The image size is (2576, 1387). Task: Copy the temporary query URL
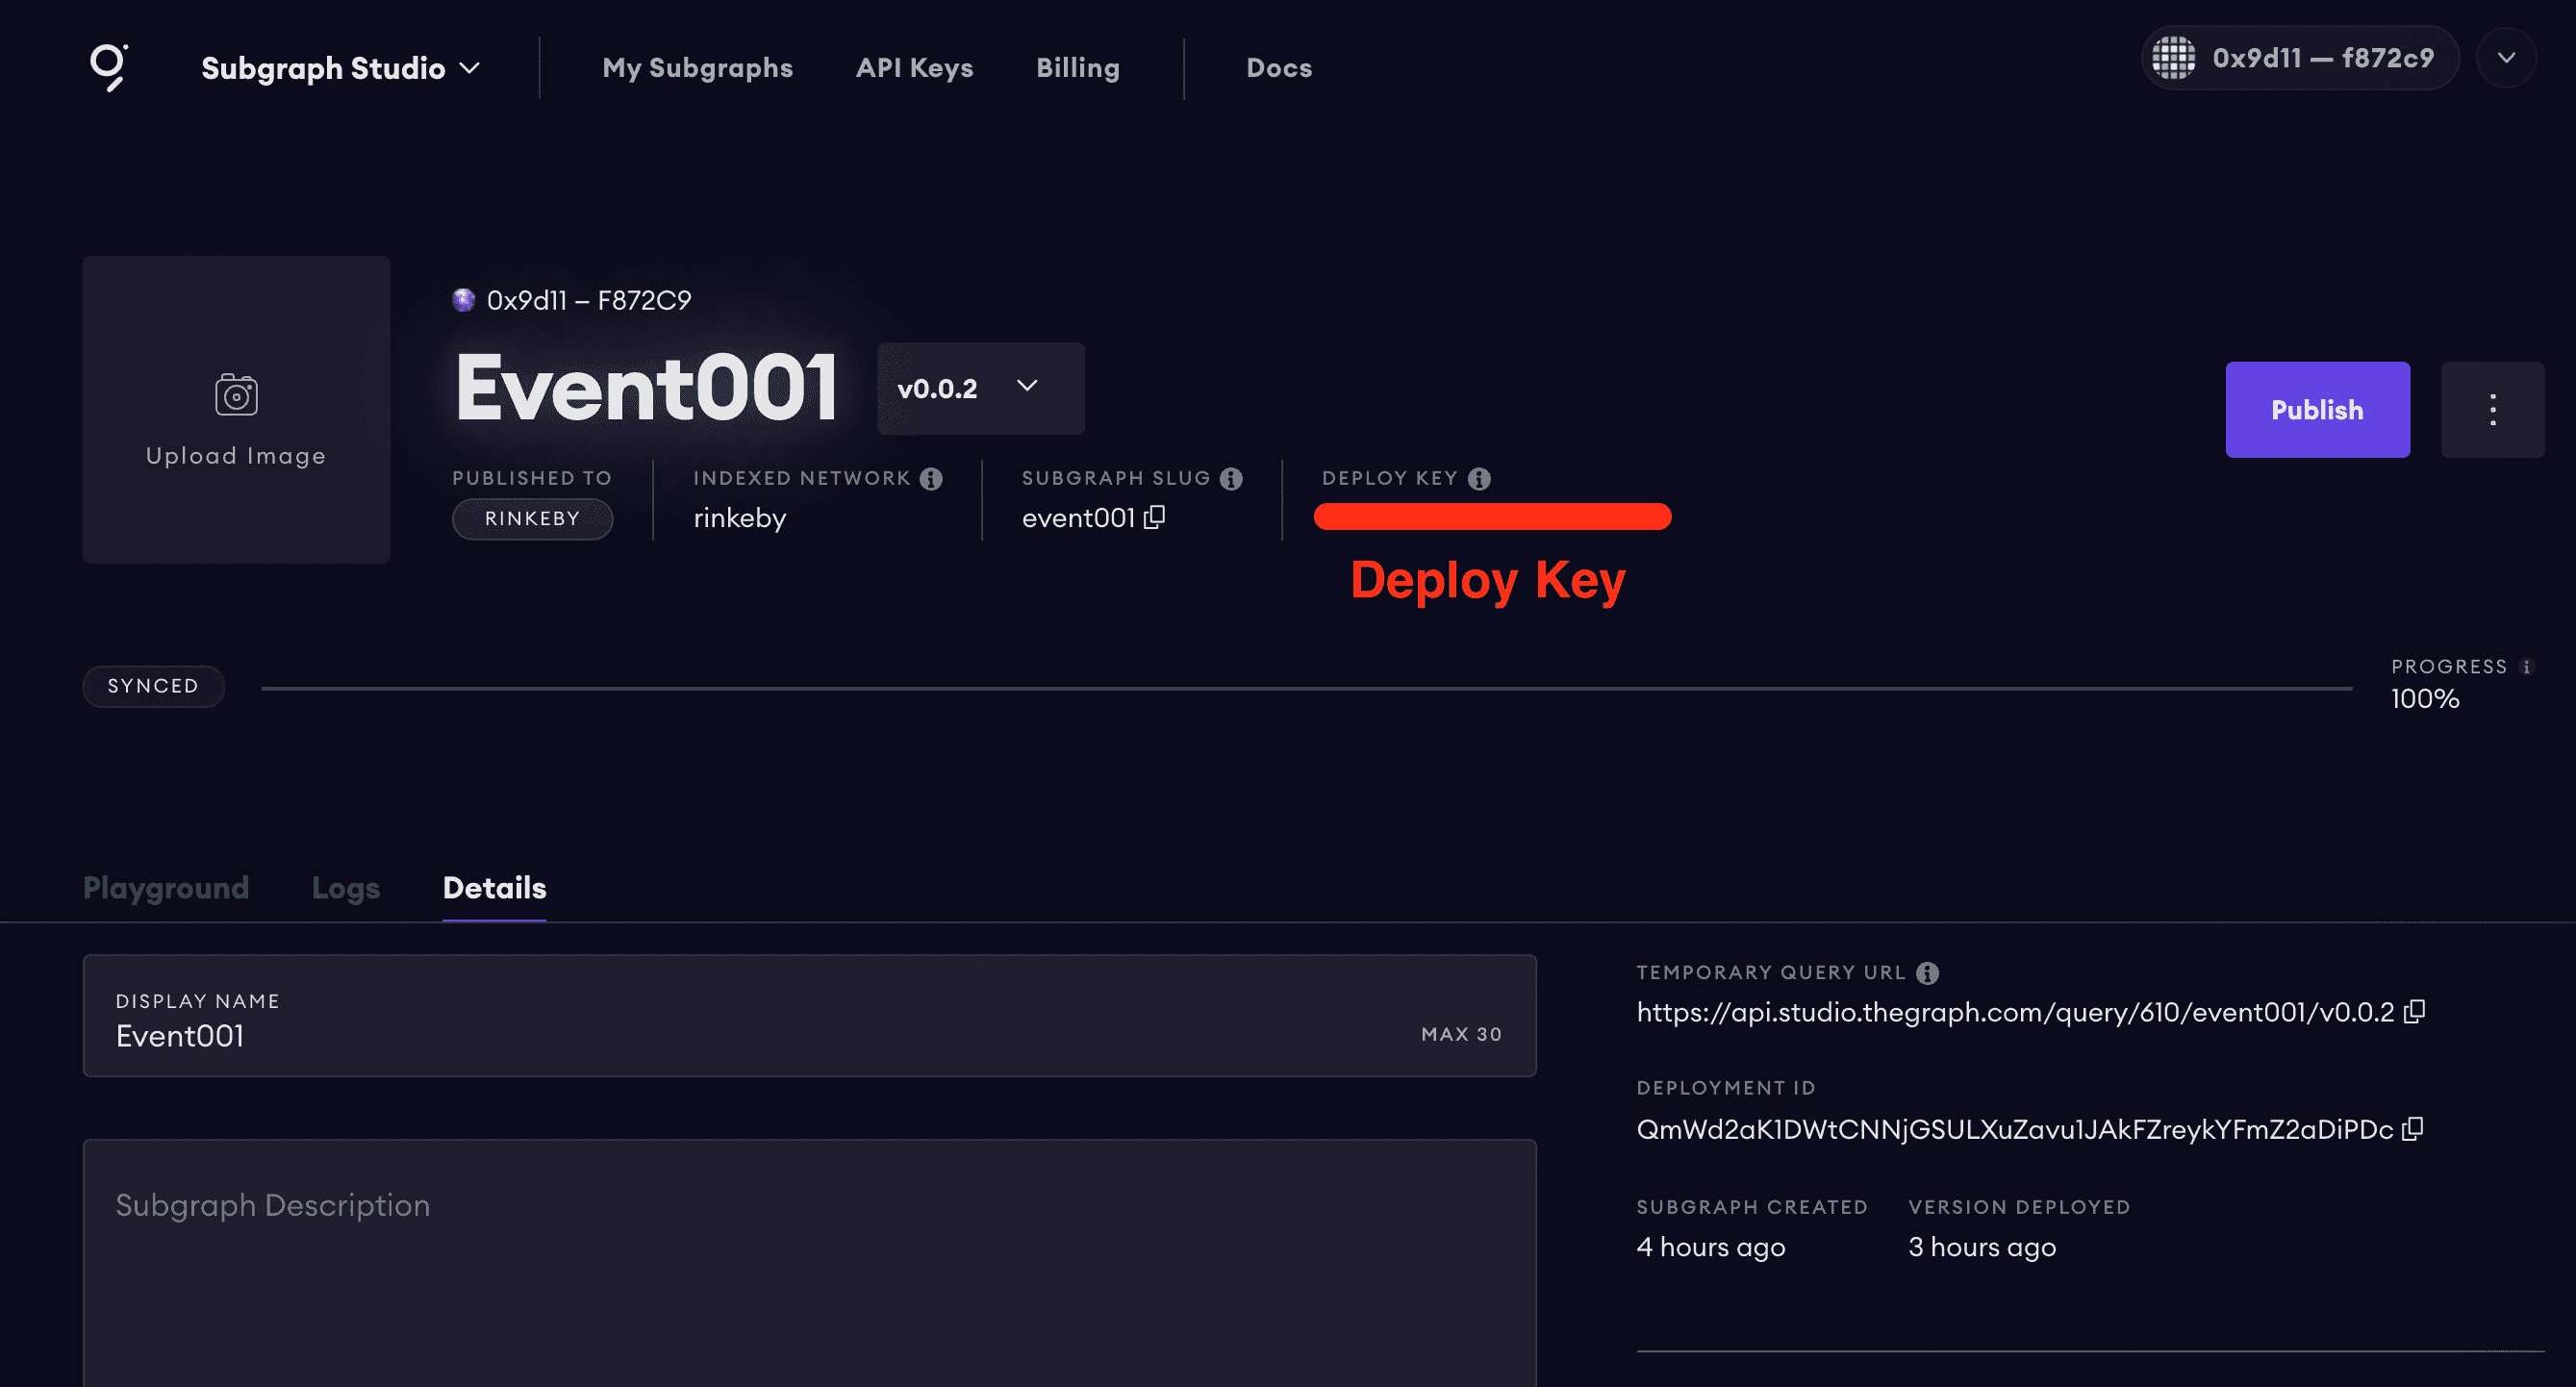(2415, 1011)
